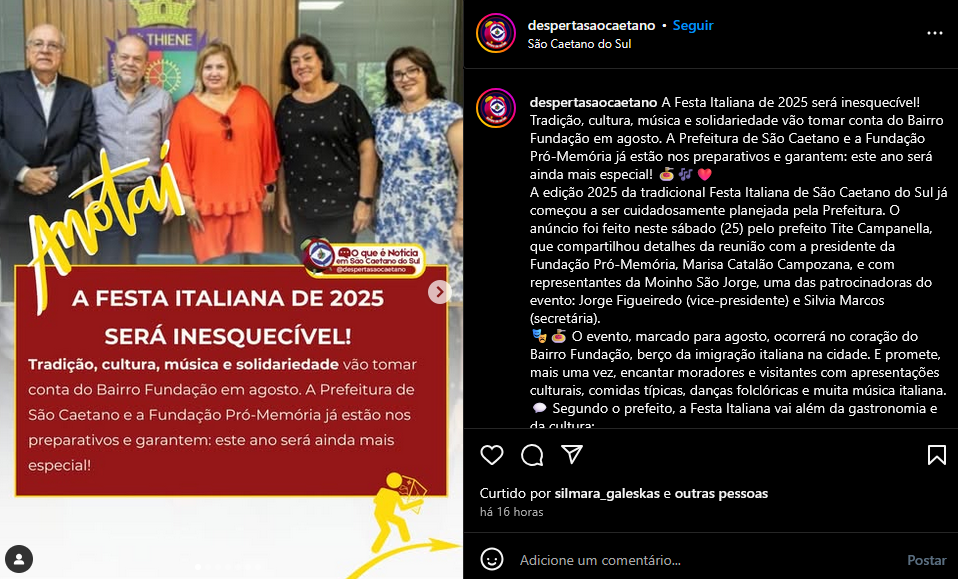View outras pessoas who liked
This screenshot has width=958, height=579.
tap(721, 493)
